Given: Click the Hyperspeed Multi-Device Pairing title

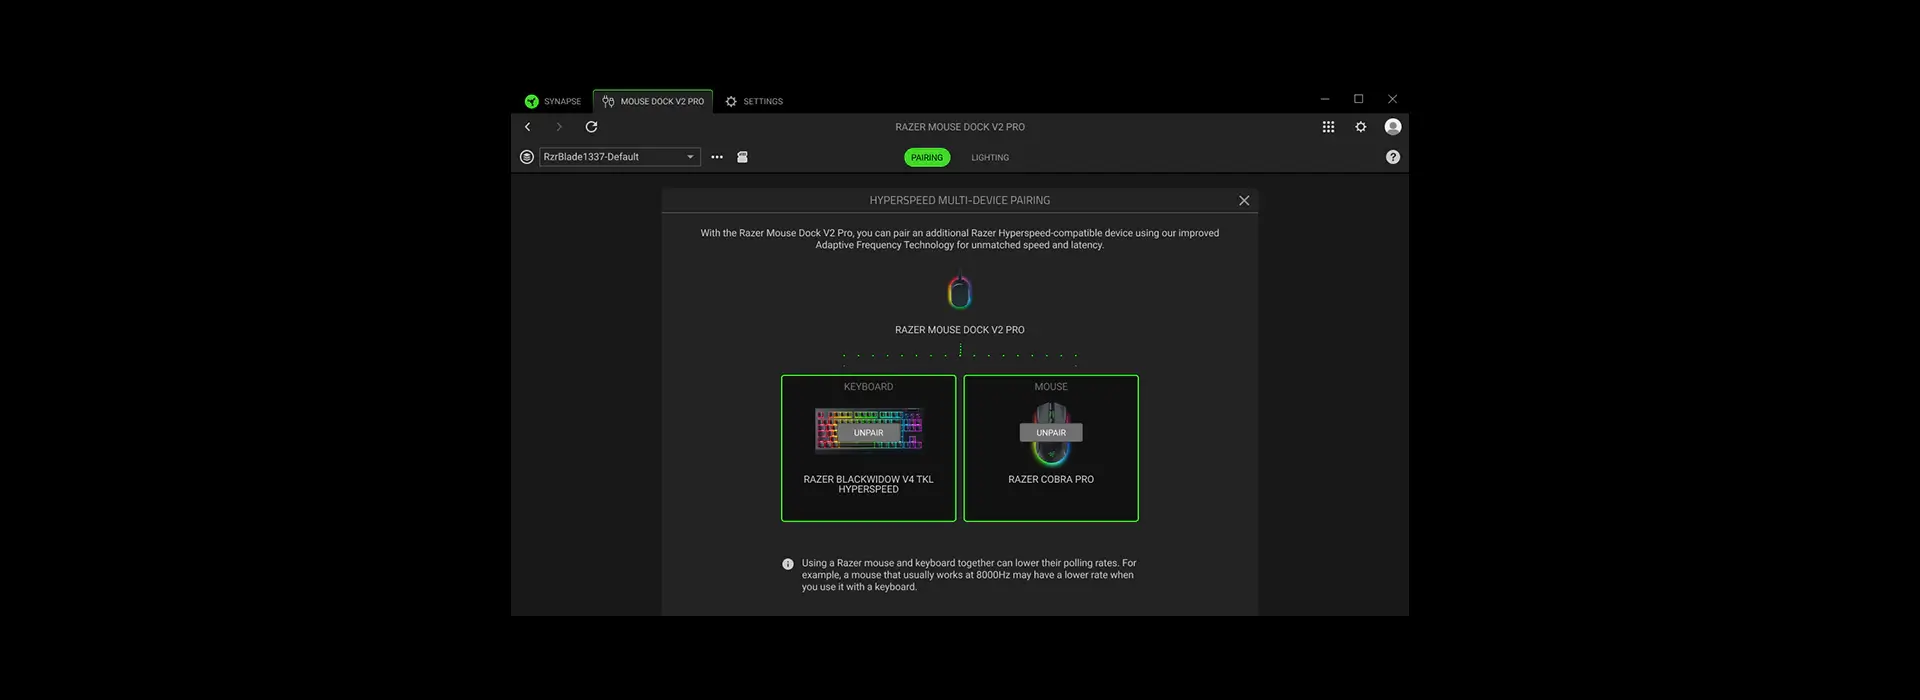Looking at the screenshot, I should coord(960,200).
